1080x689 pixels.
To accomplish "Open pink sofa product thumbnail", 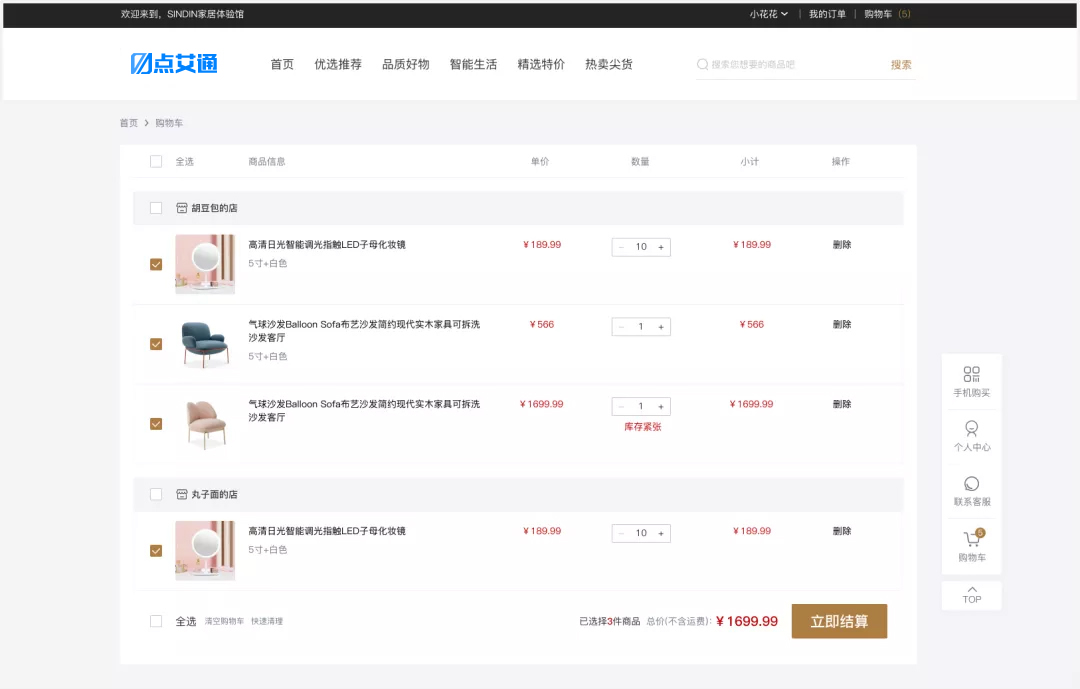I will click(x=205, y=424).
